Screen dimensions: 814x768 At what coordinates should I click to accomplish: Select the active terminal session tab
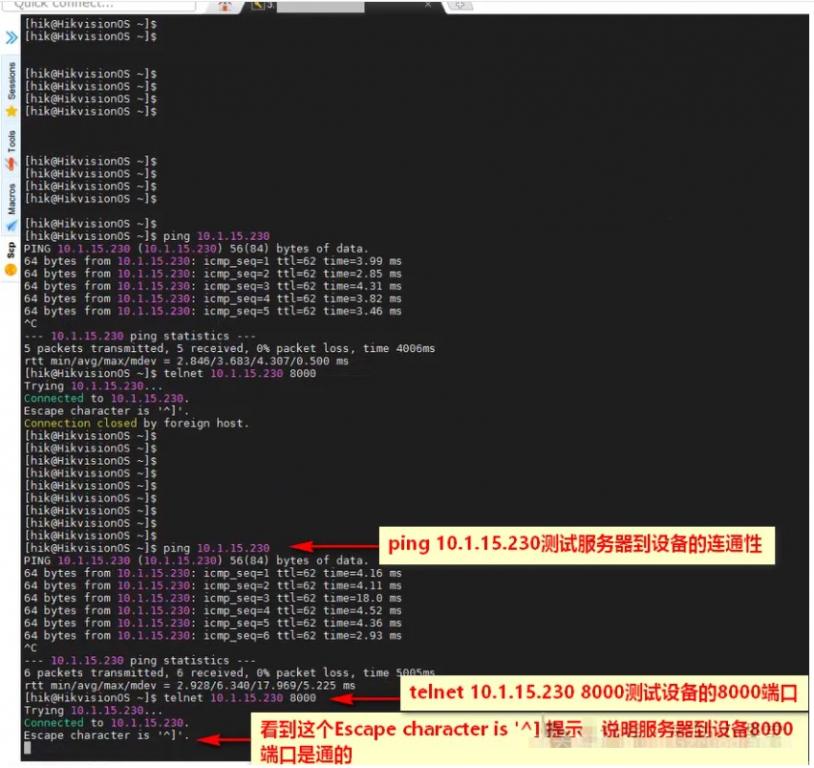point(344,6)
